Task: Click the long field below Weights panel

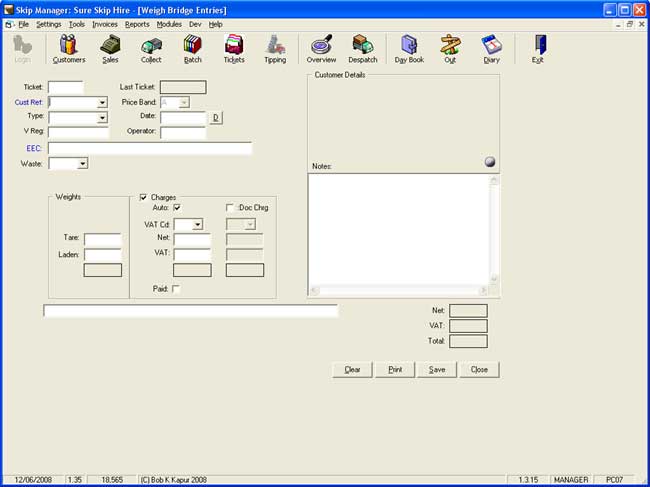Action: tap(190, 311)
